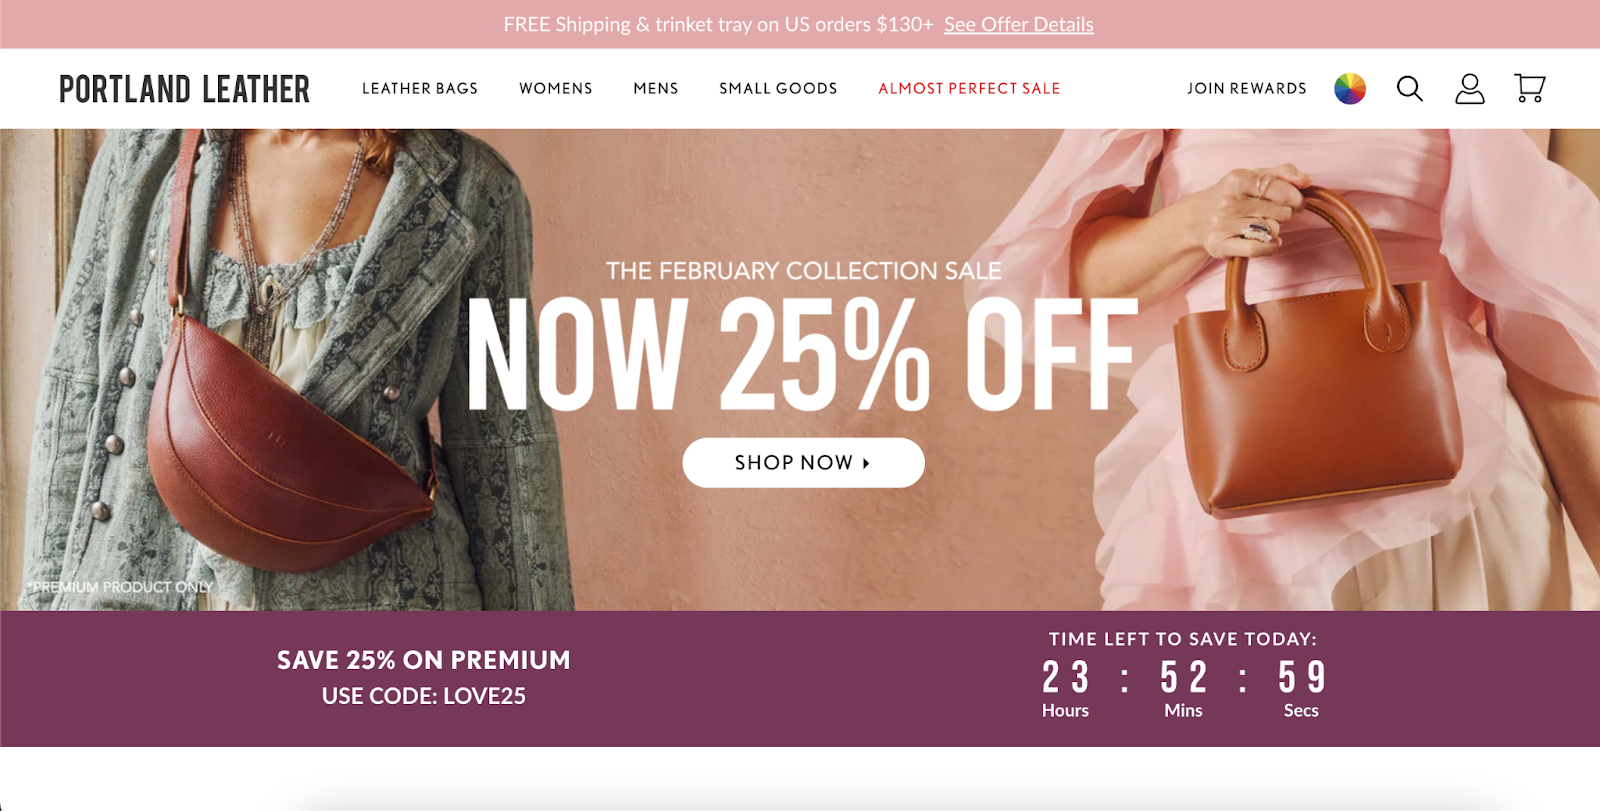Viewport: 1600px width, 811px height.
Task: Click the rainbow color wheel icon
Action: tap(1350, 89)
